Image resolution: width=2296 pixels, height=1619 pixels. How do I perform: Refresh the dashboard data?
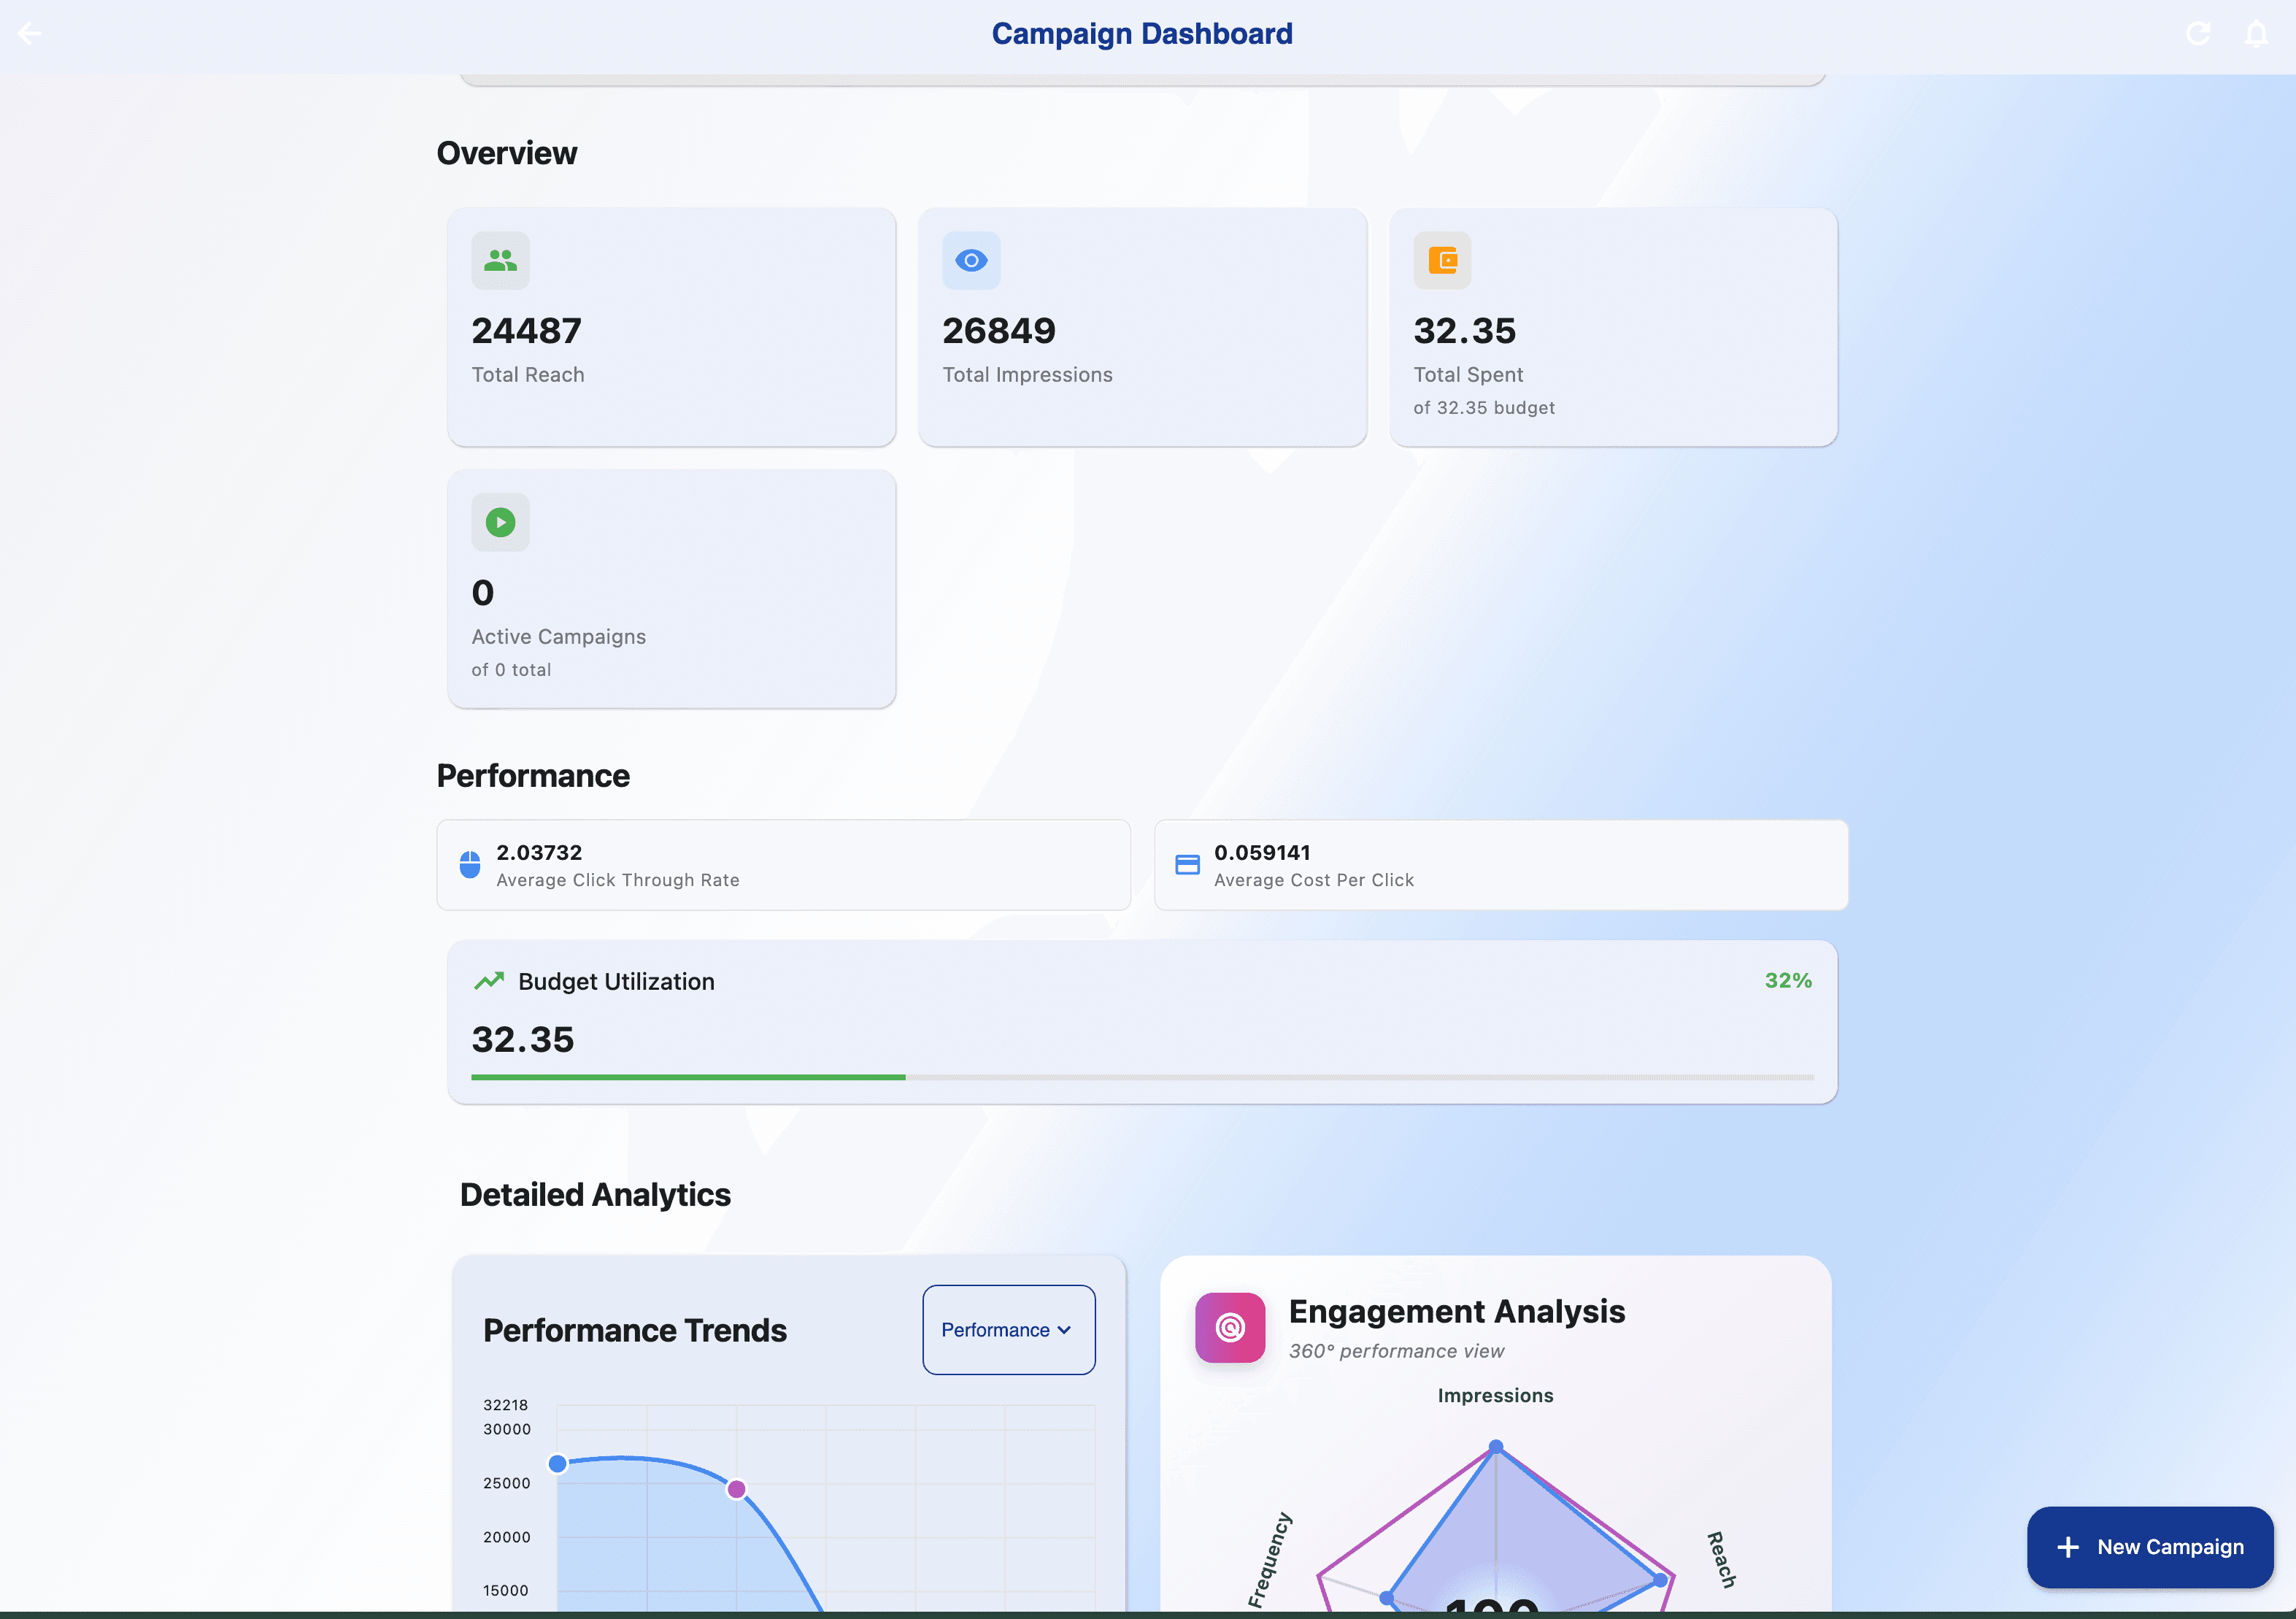pyautogui.click(x=2198, y=33)
